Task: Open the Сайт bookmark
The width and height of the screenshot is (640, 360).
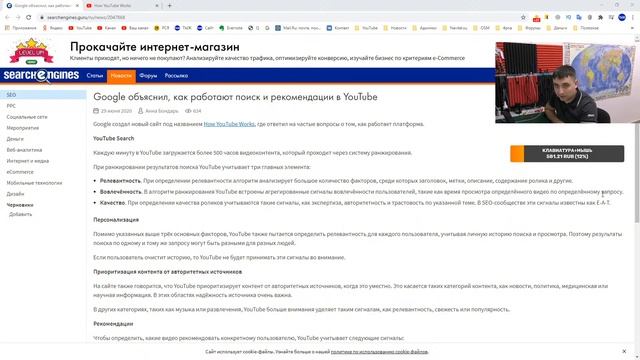Action: [x=205, y=28]
